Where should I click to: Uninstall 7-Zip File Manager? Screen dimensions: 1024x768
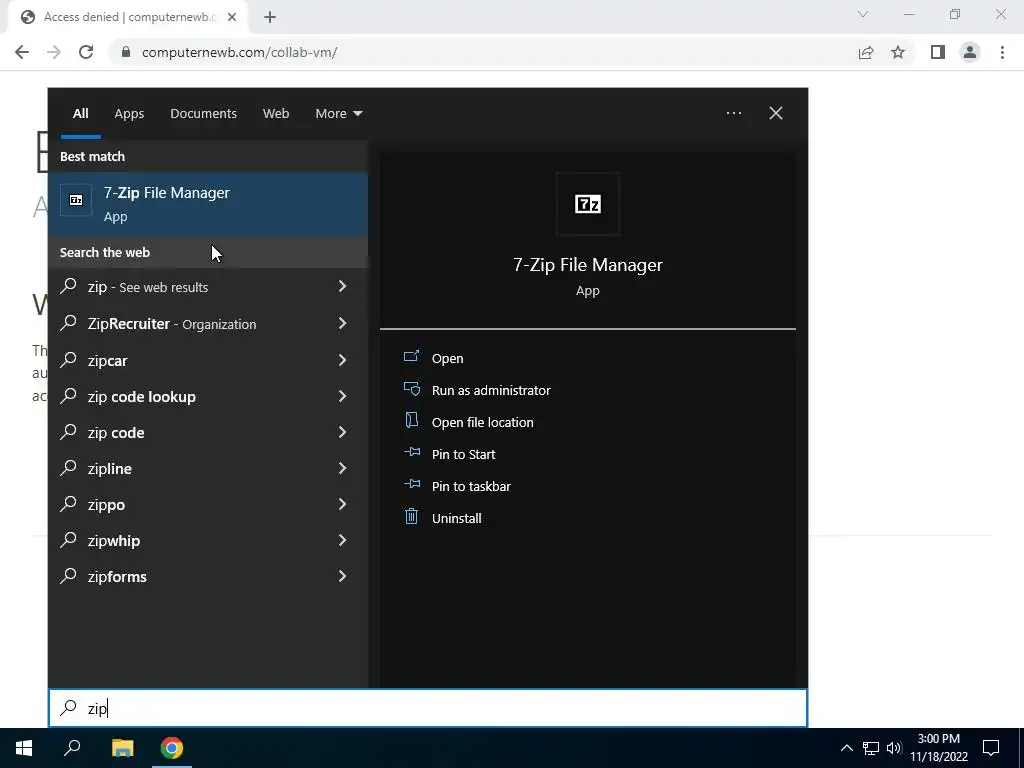(x=456, y=519)
